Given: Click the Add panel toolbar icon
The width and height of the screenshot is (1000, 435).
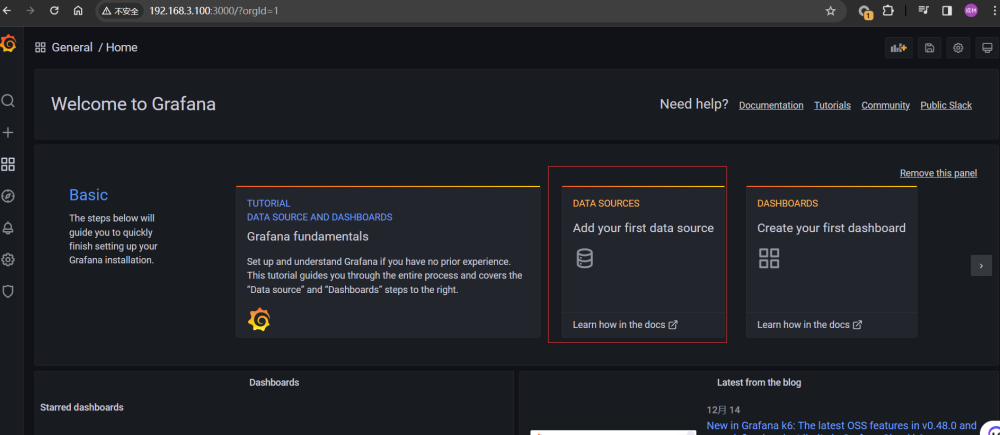Looking at the screenshot, I should coord(899,48).
